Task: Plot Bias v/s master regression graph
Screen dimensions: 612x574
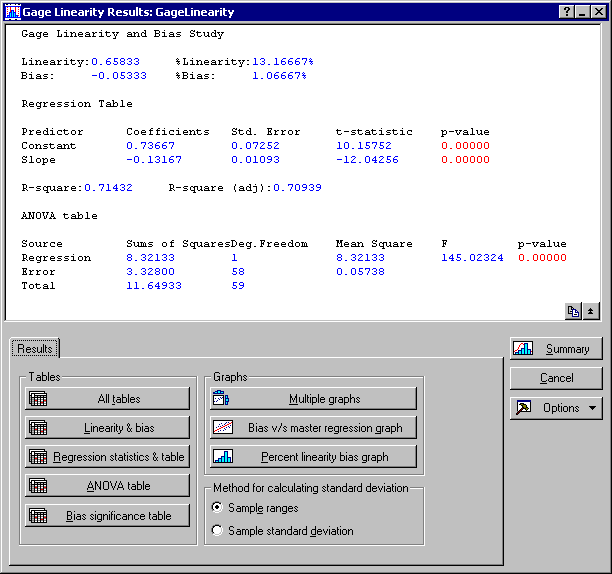Action: [312, 427]
